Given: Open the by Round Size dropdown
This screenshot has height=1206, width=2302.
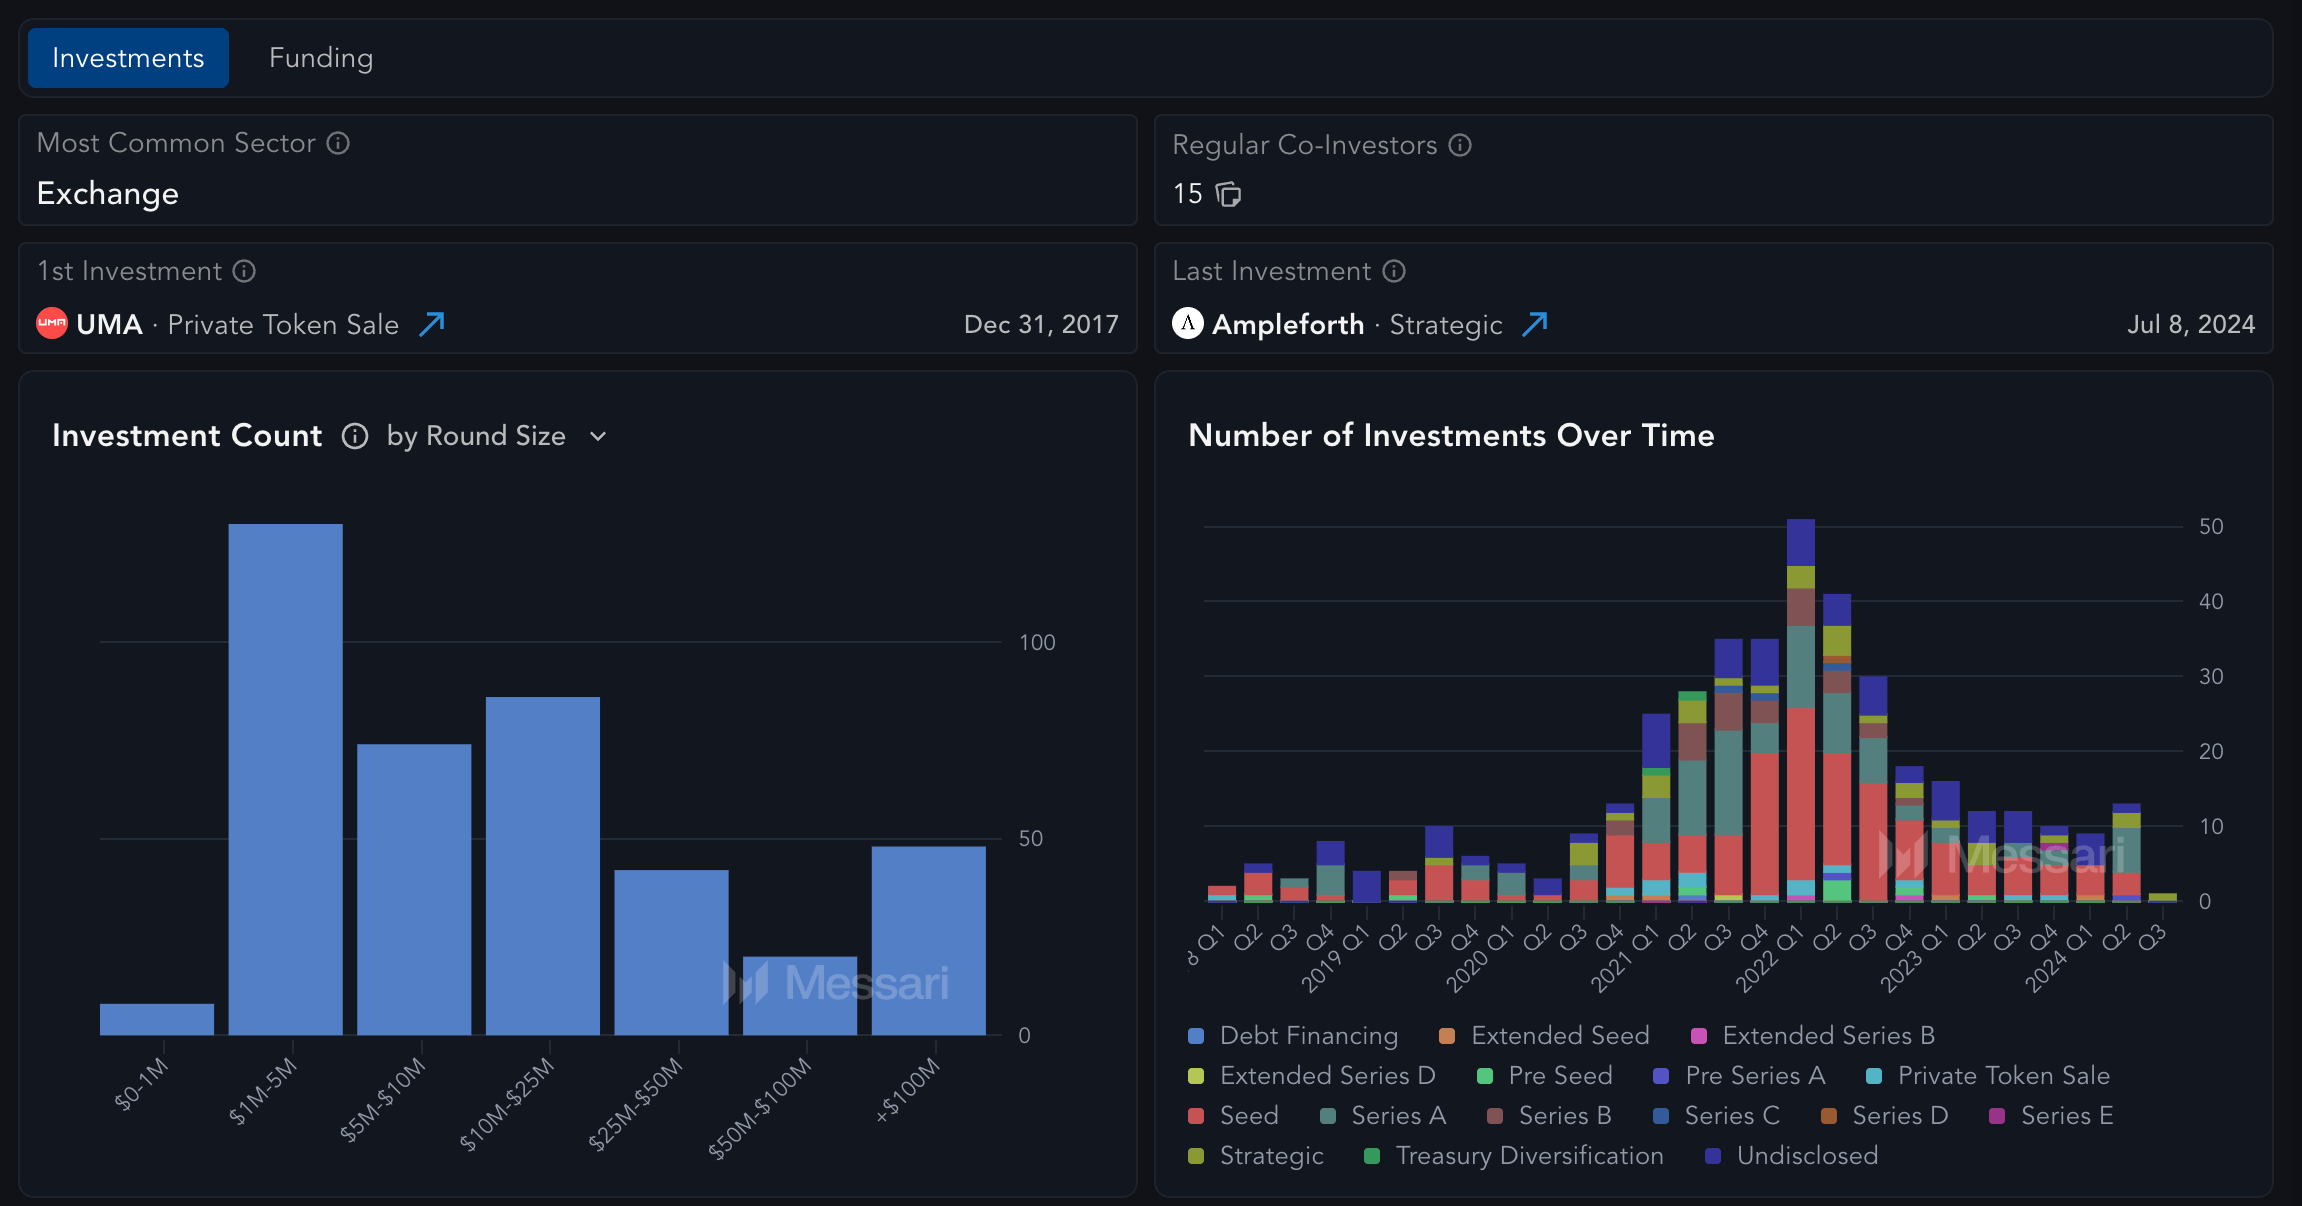Looking at the screenshot, I should tap(495, 435).
